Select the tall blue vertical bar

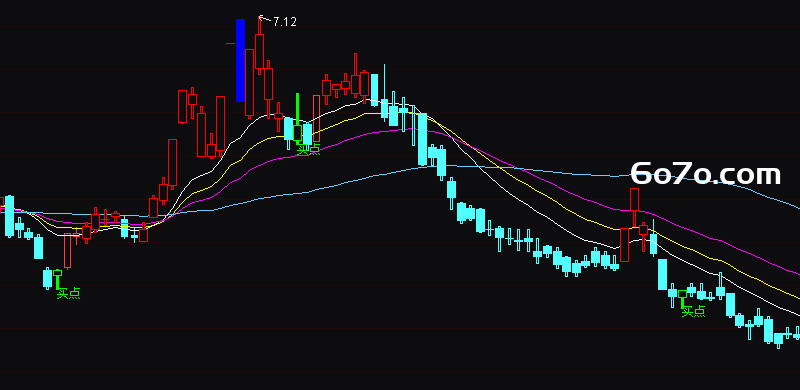(240, 61)
